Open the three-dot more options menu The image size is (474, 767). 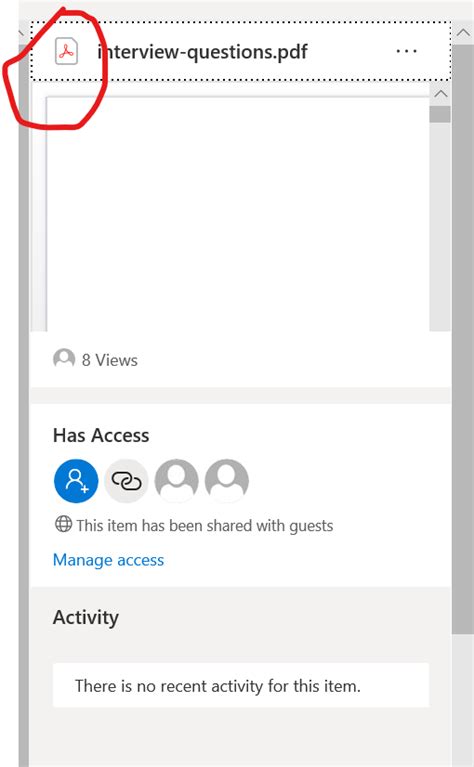click(x=406, y=51)
